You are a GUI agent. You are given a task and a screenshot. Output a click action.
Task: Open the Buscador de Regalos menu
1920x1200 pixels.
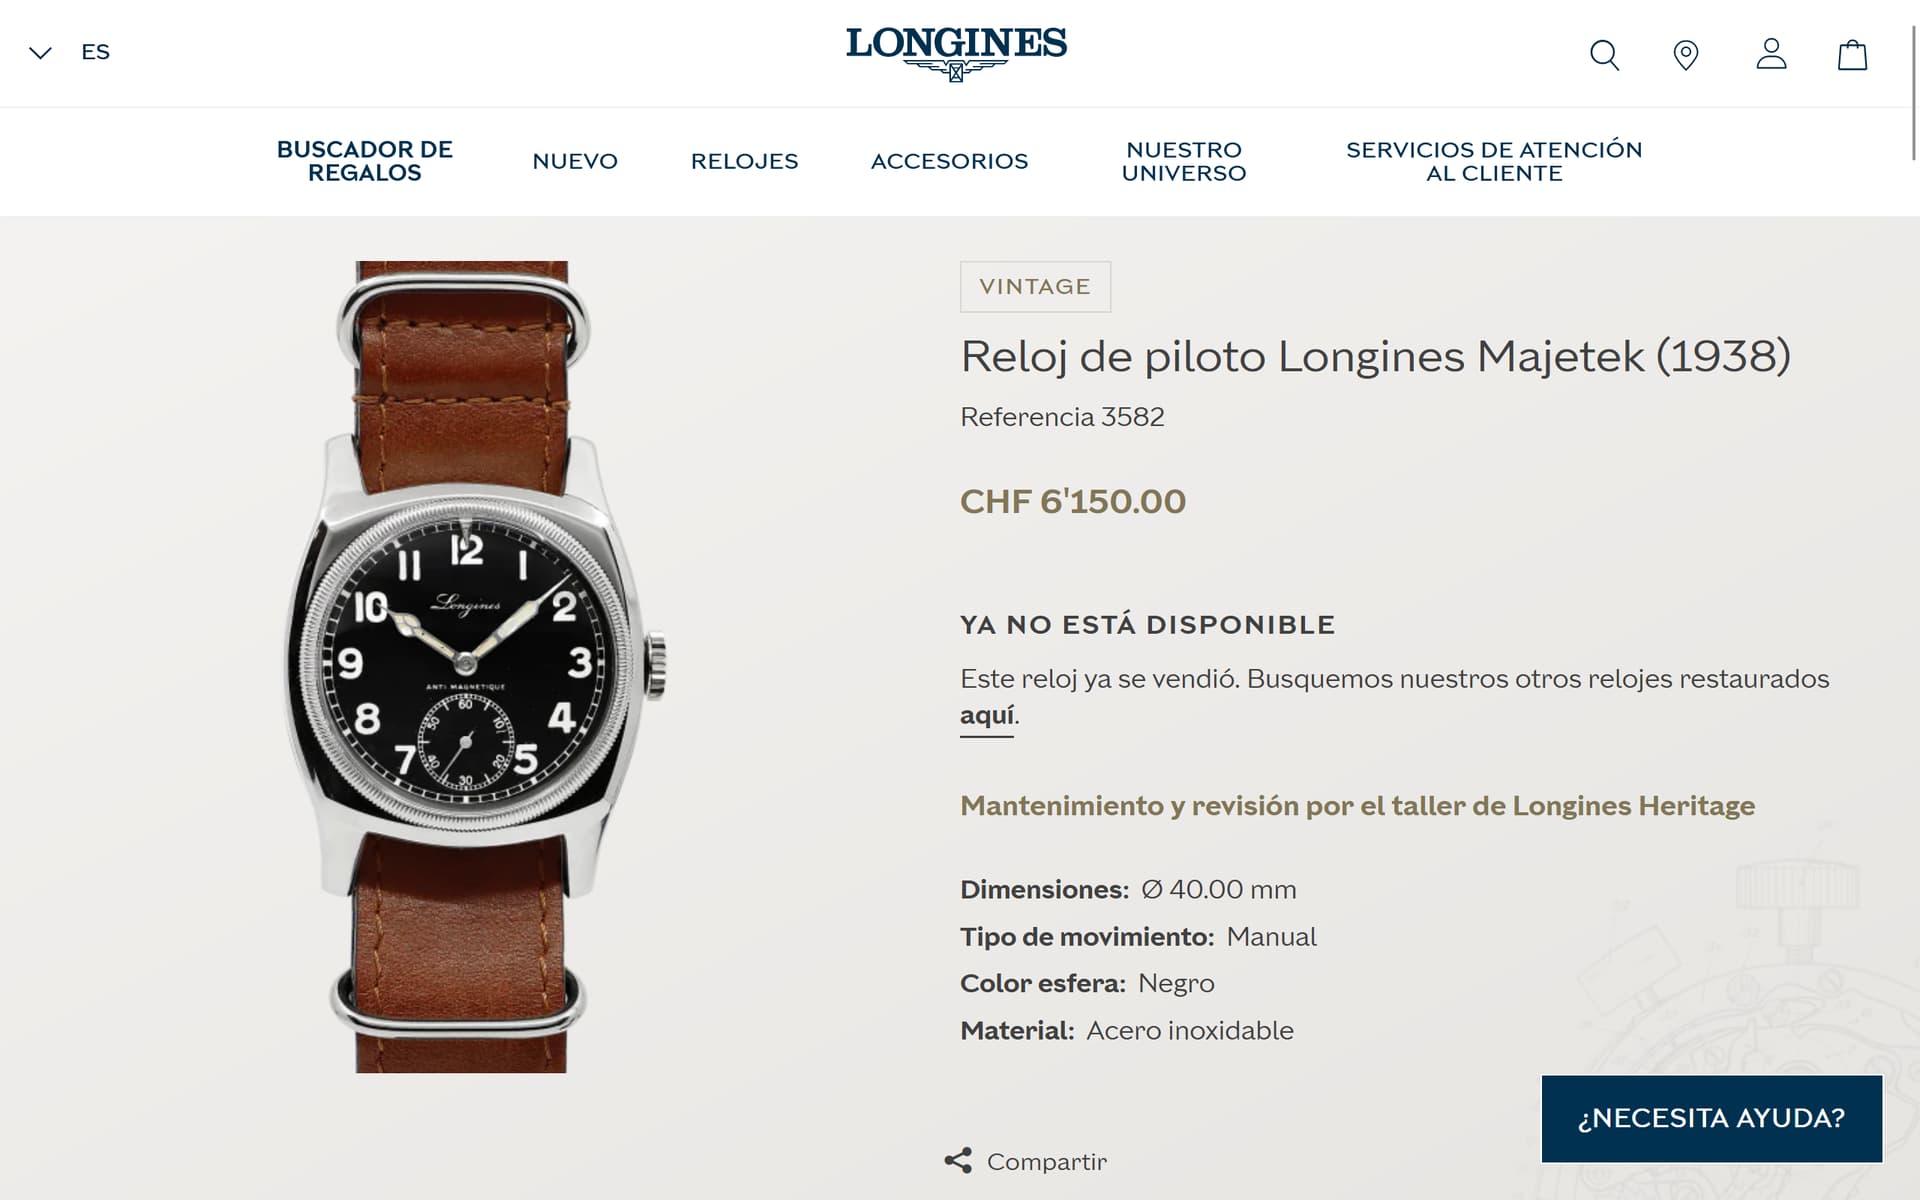click(x=364, y=161)
